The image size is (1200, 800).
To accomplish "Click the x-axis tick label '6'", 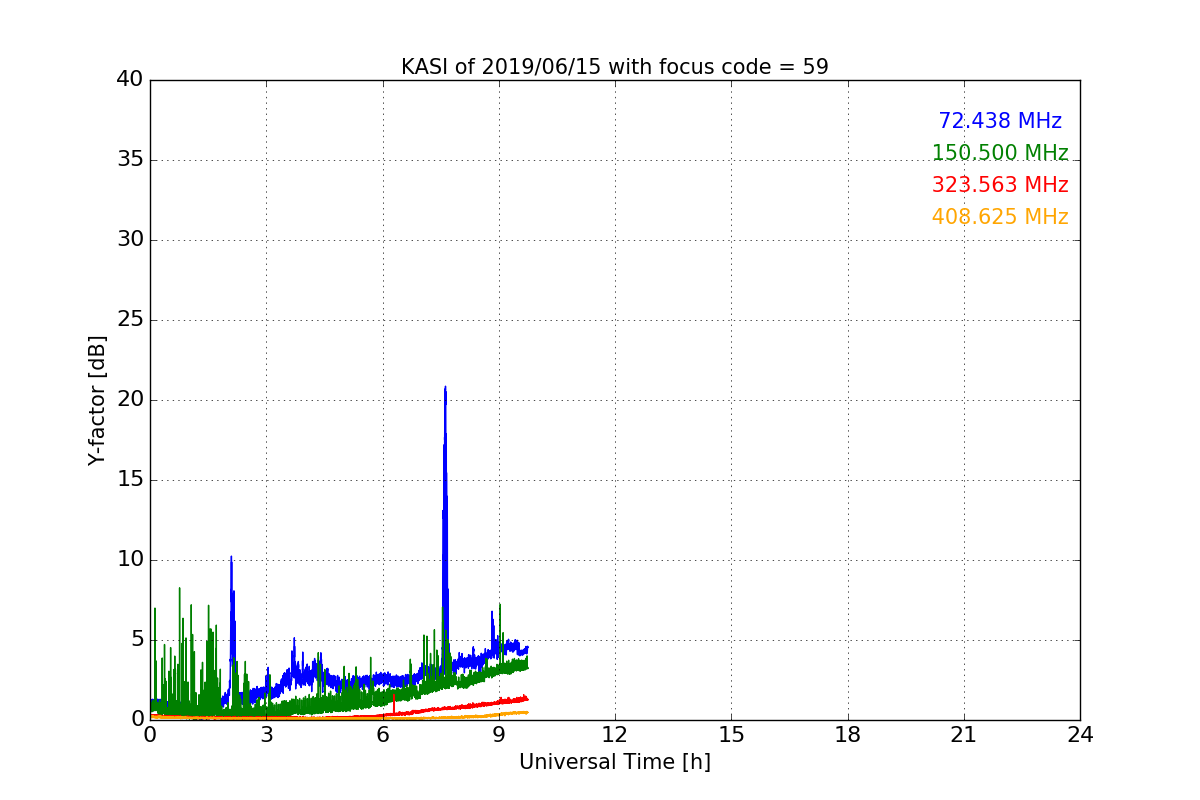I will [382, 735].
